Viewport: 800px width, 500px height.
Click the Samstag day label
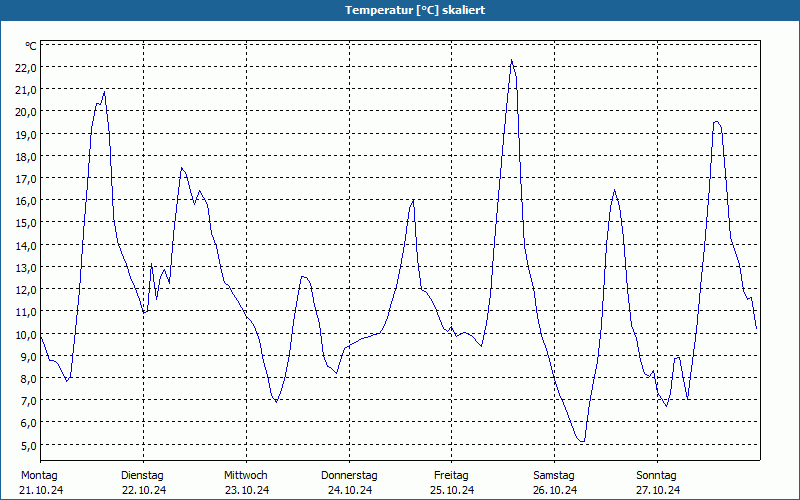554,476
